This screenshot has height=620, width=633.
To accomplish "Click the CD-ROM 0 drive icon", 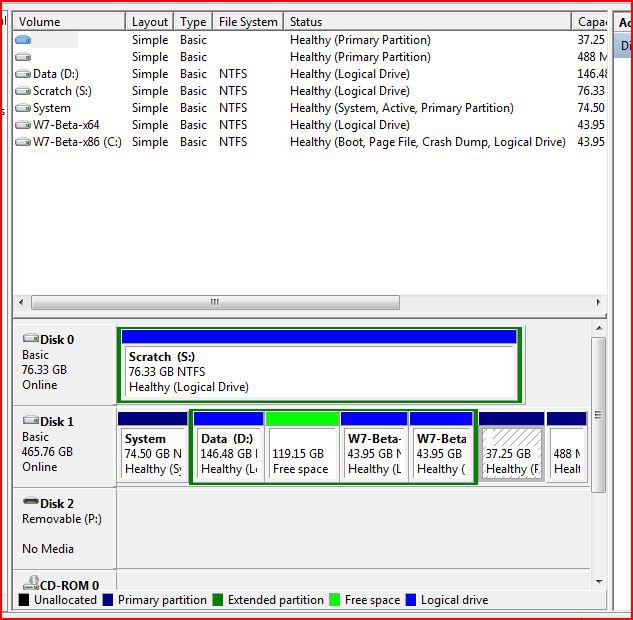I will coord(31,583).
